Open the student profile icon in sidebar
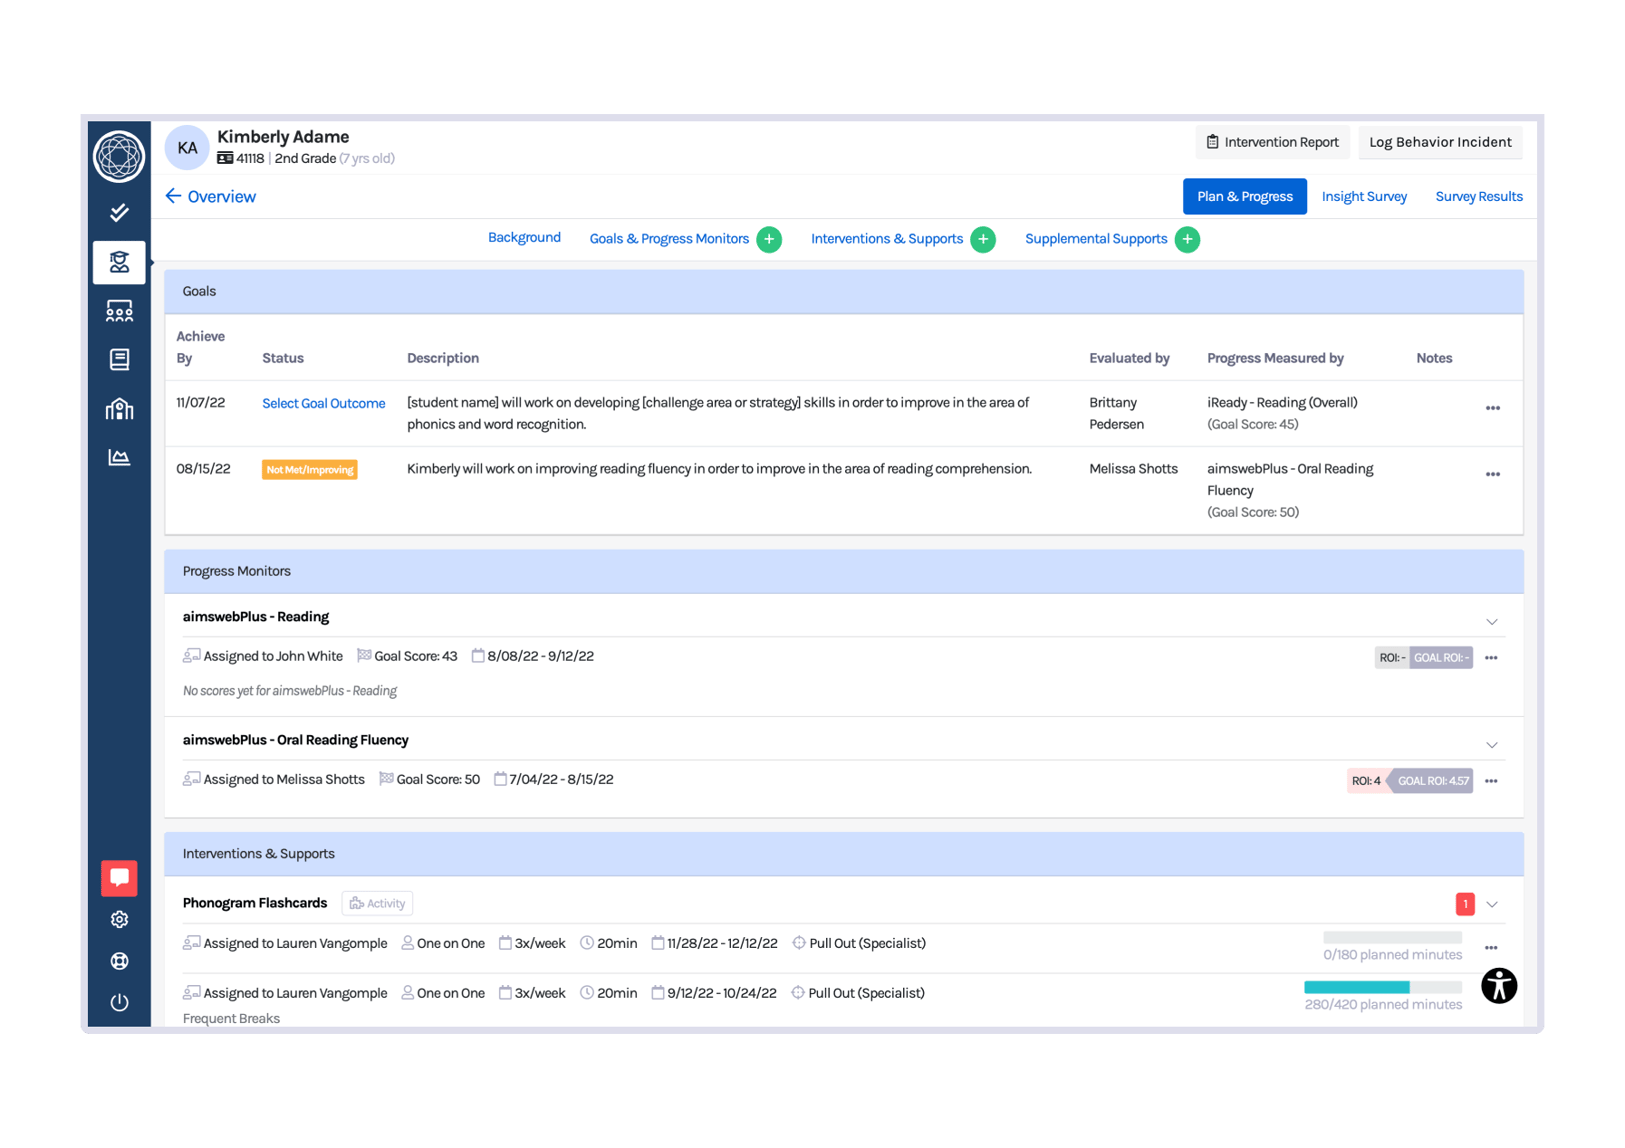 [x=119, y=262]
